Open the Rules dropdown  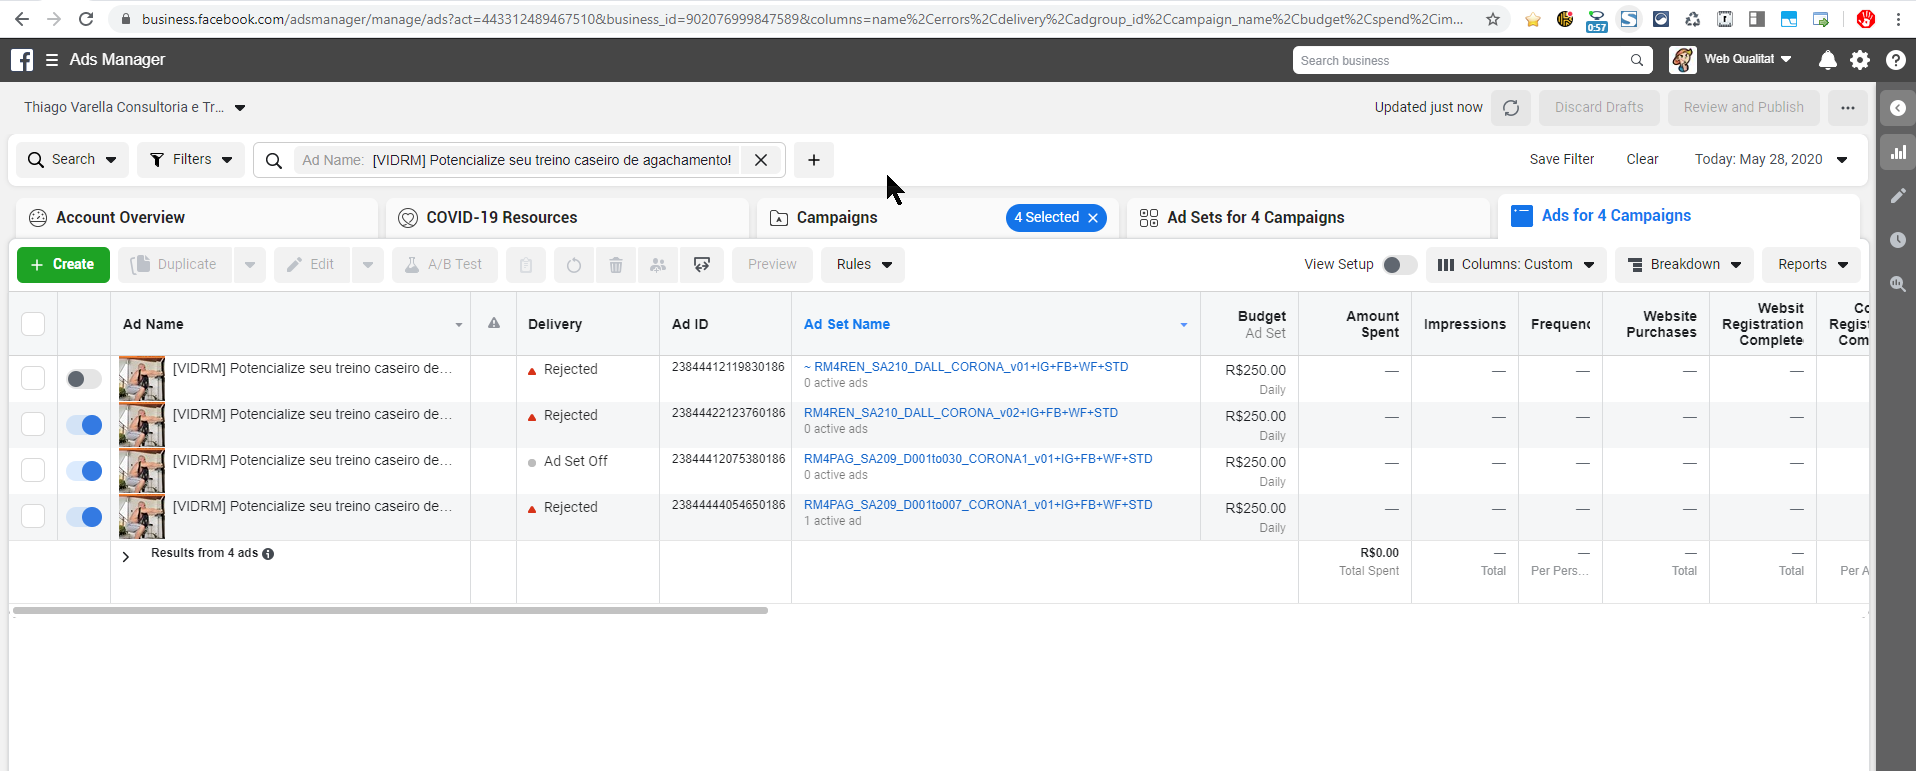(863, 265)
